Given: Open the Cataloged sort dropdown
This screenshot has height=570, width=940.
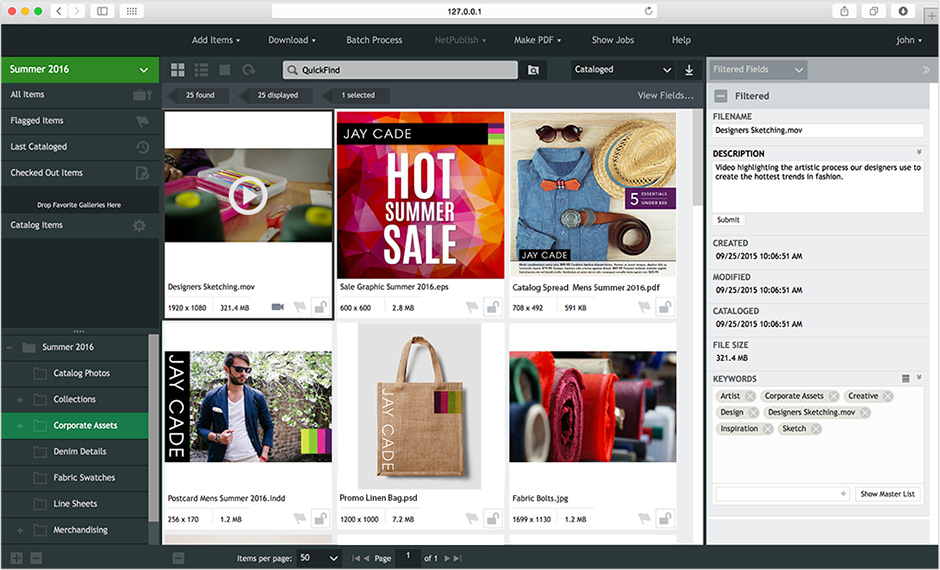Looking at the screenshot, I should [x=623, y=70].
